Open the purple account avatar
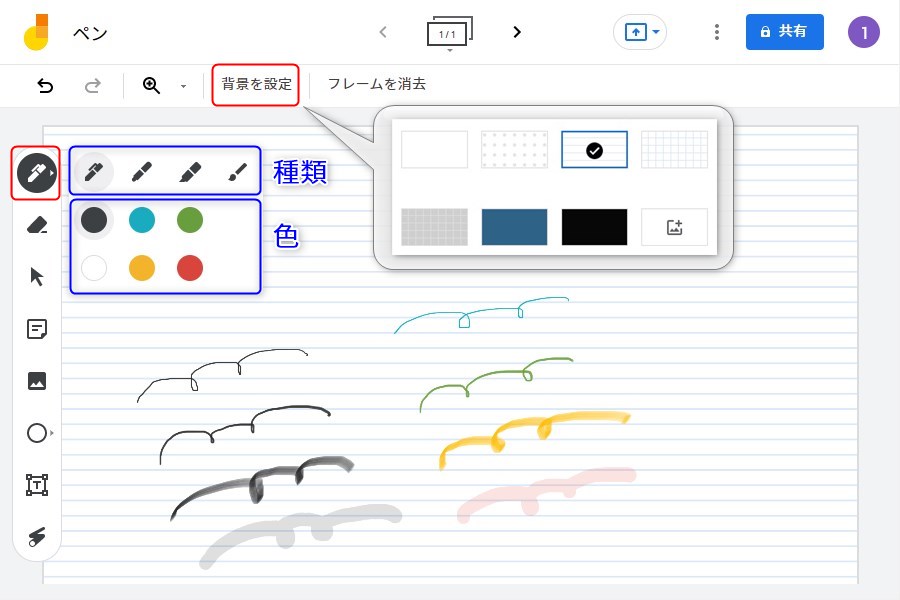This screenshot has width=900, height=600. (x=864, y=32)
